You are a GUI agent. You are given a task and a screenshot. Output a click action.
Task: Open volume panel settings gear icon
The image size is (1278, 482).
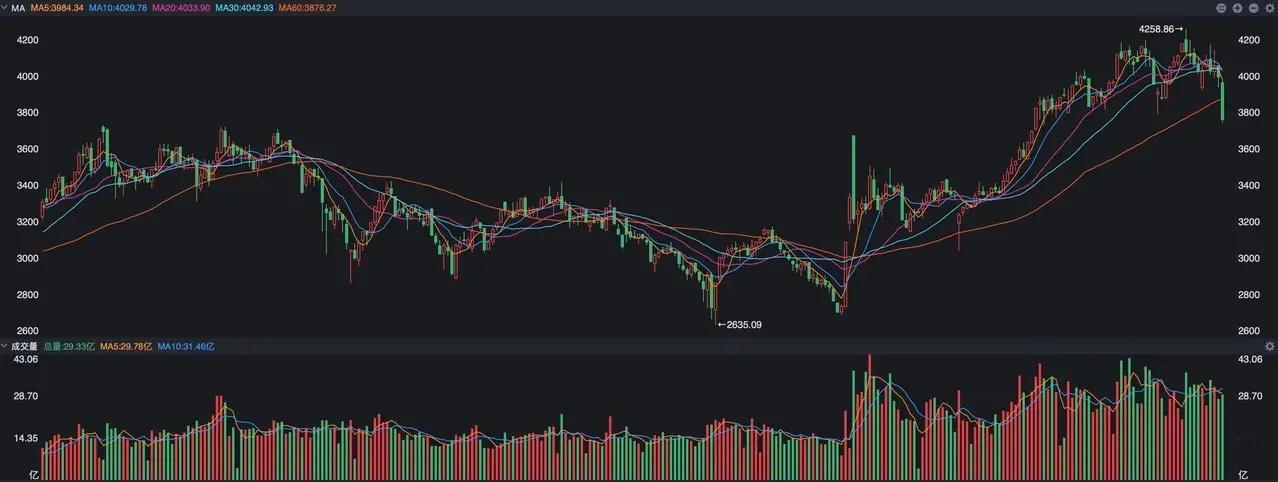(x=1270, y=346)
